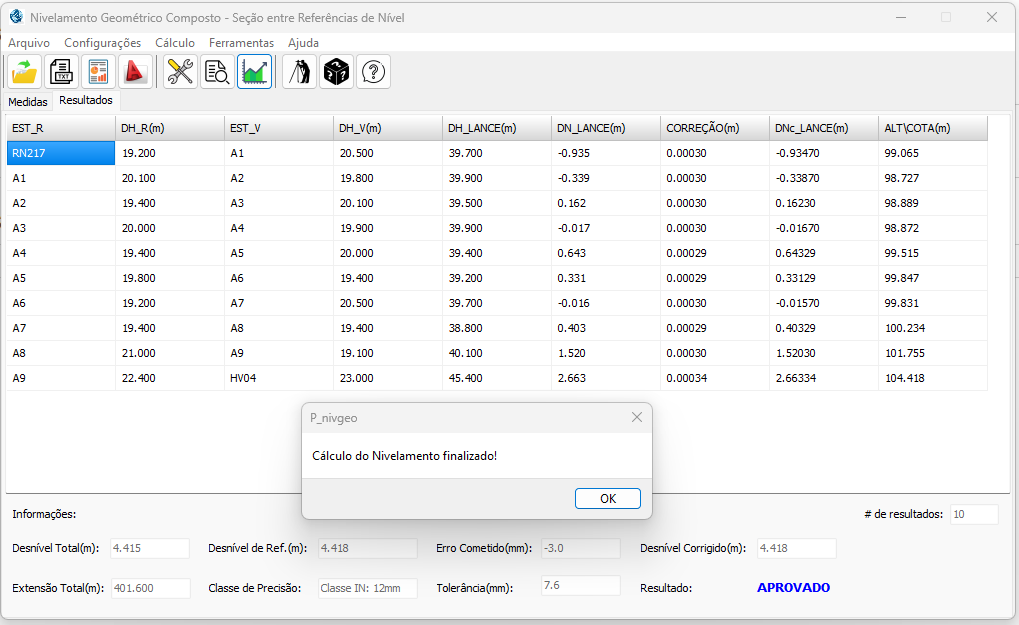Click the DH_R value 22.400
The image size is (1019, 625).
tap(170, 378)
